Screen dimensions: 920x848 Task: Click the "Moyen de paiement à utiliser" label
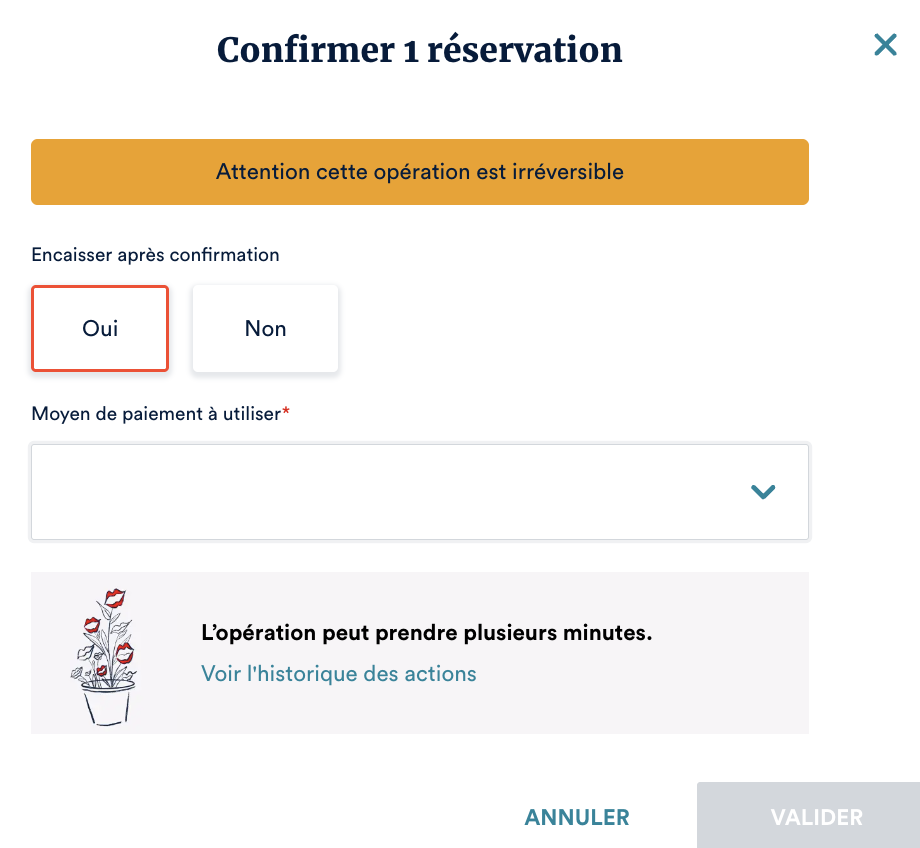(156, 413)
